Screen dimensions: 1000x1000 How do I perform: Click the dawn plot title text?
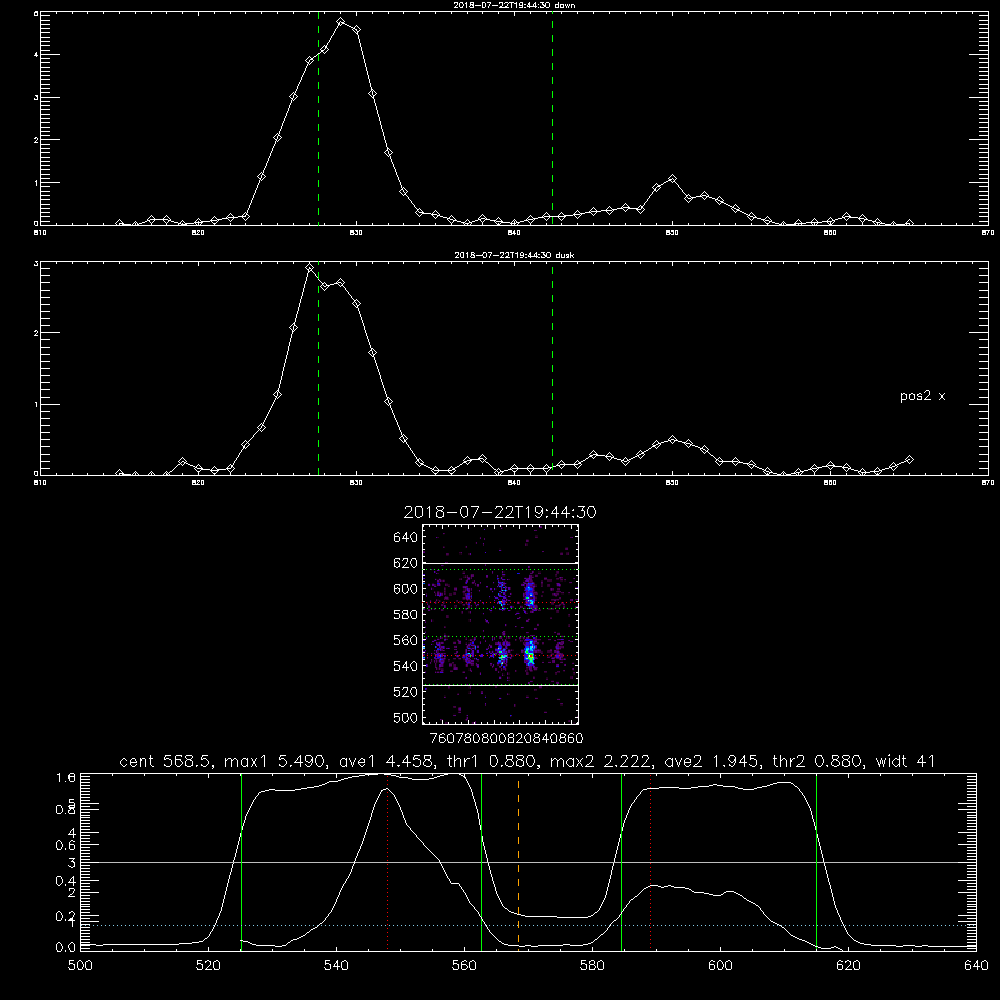point(515,5)
